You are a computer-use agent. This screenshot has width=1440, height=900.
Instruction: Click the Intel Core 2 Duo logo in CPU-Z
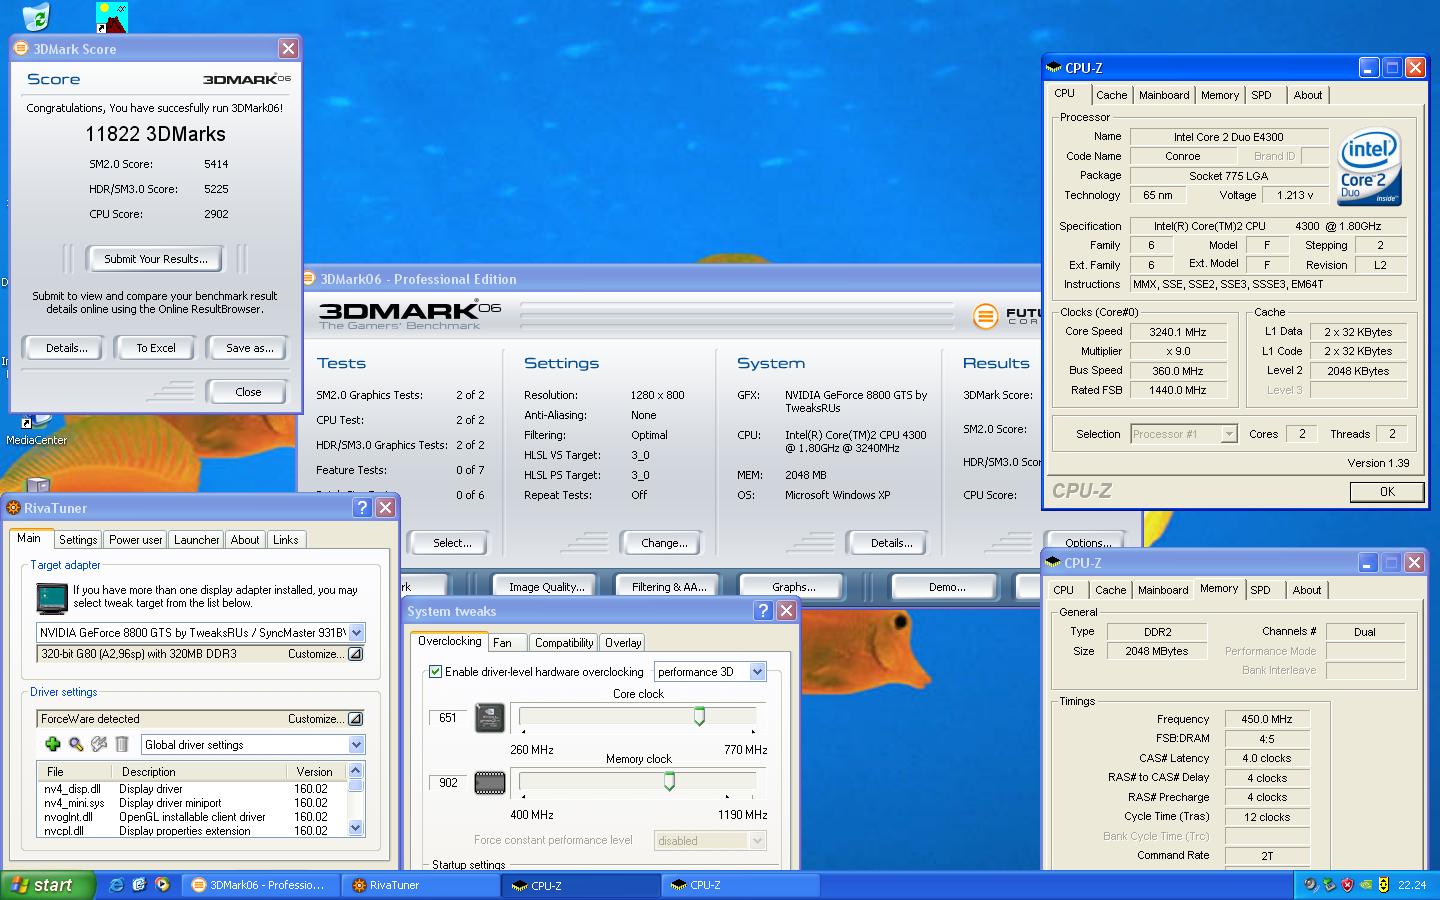(1370, 167)
